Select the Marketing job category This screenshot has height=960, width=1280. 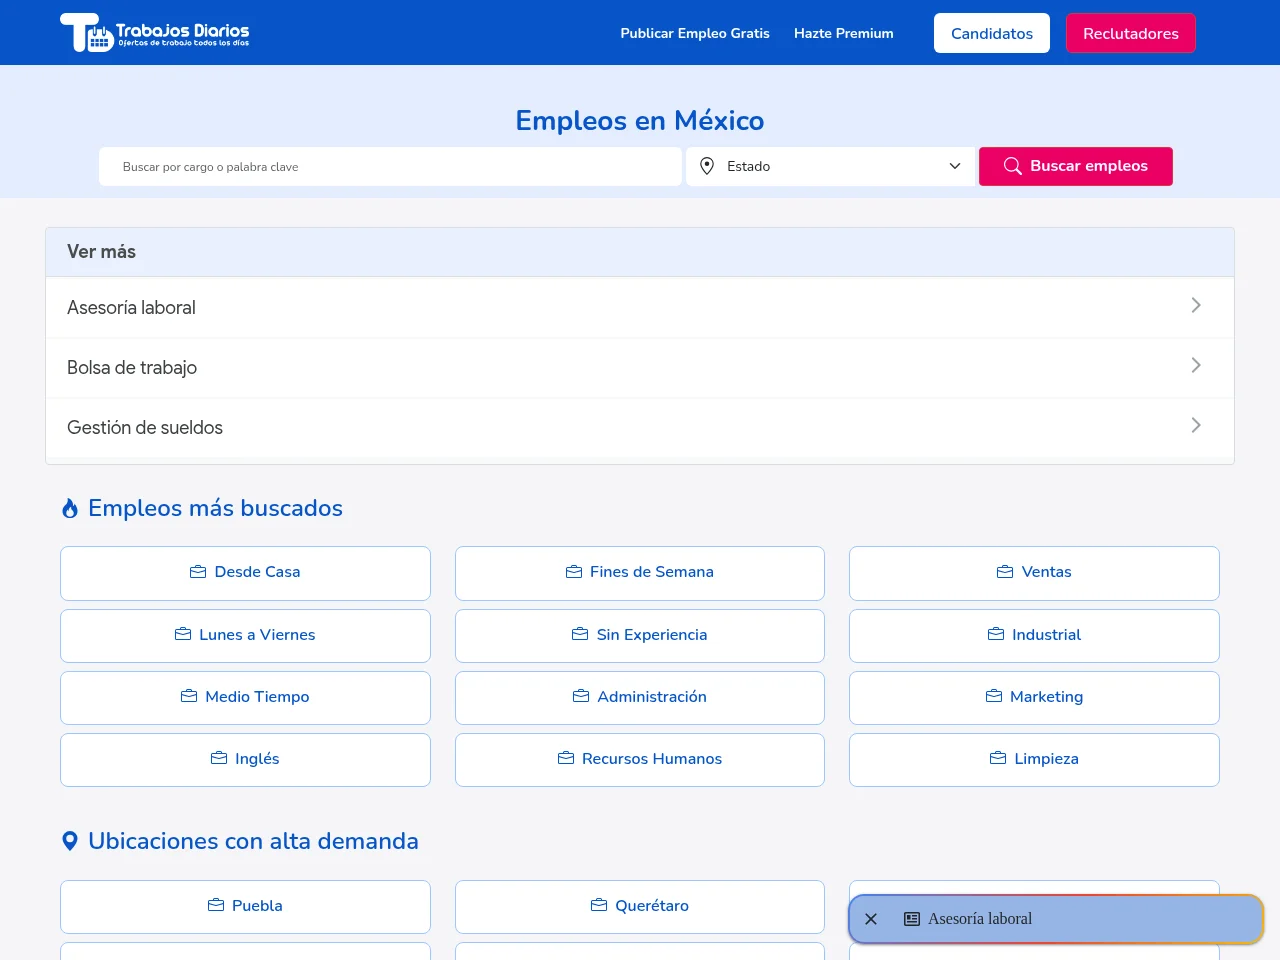1034,698
